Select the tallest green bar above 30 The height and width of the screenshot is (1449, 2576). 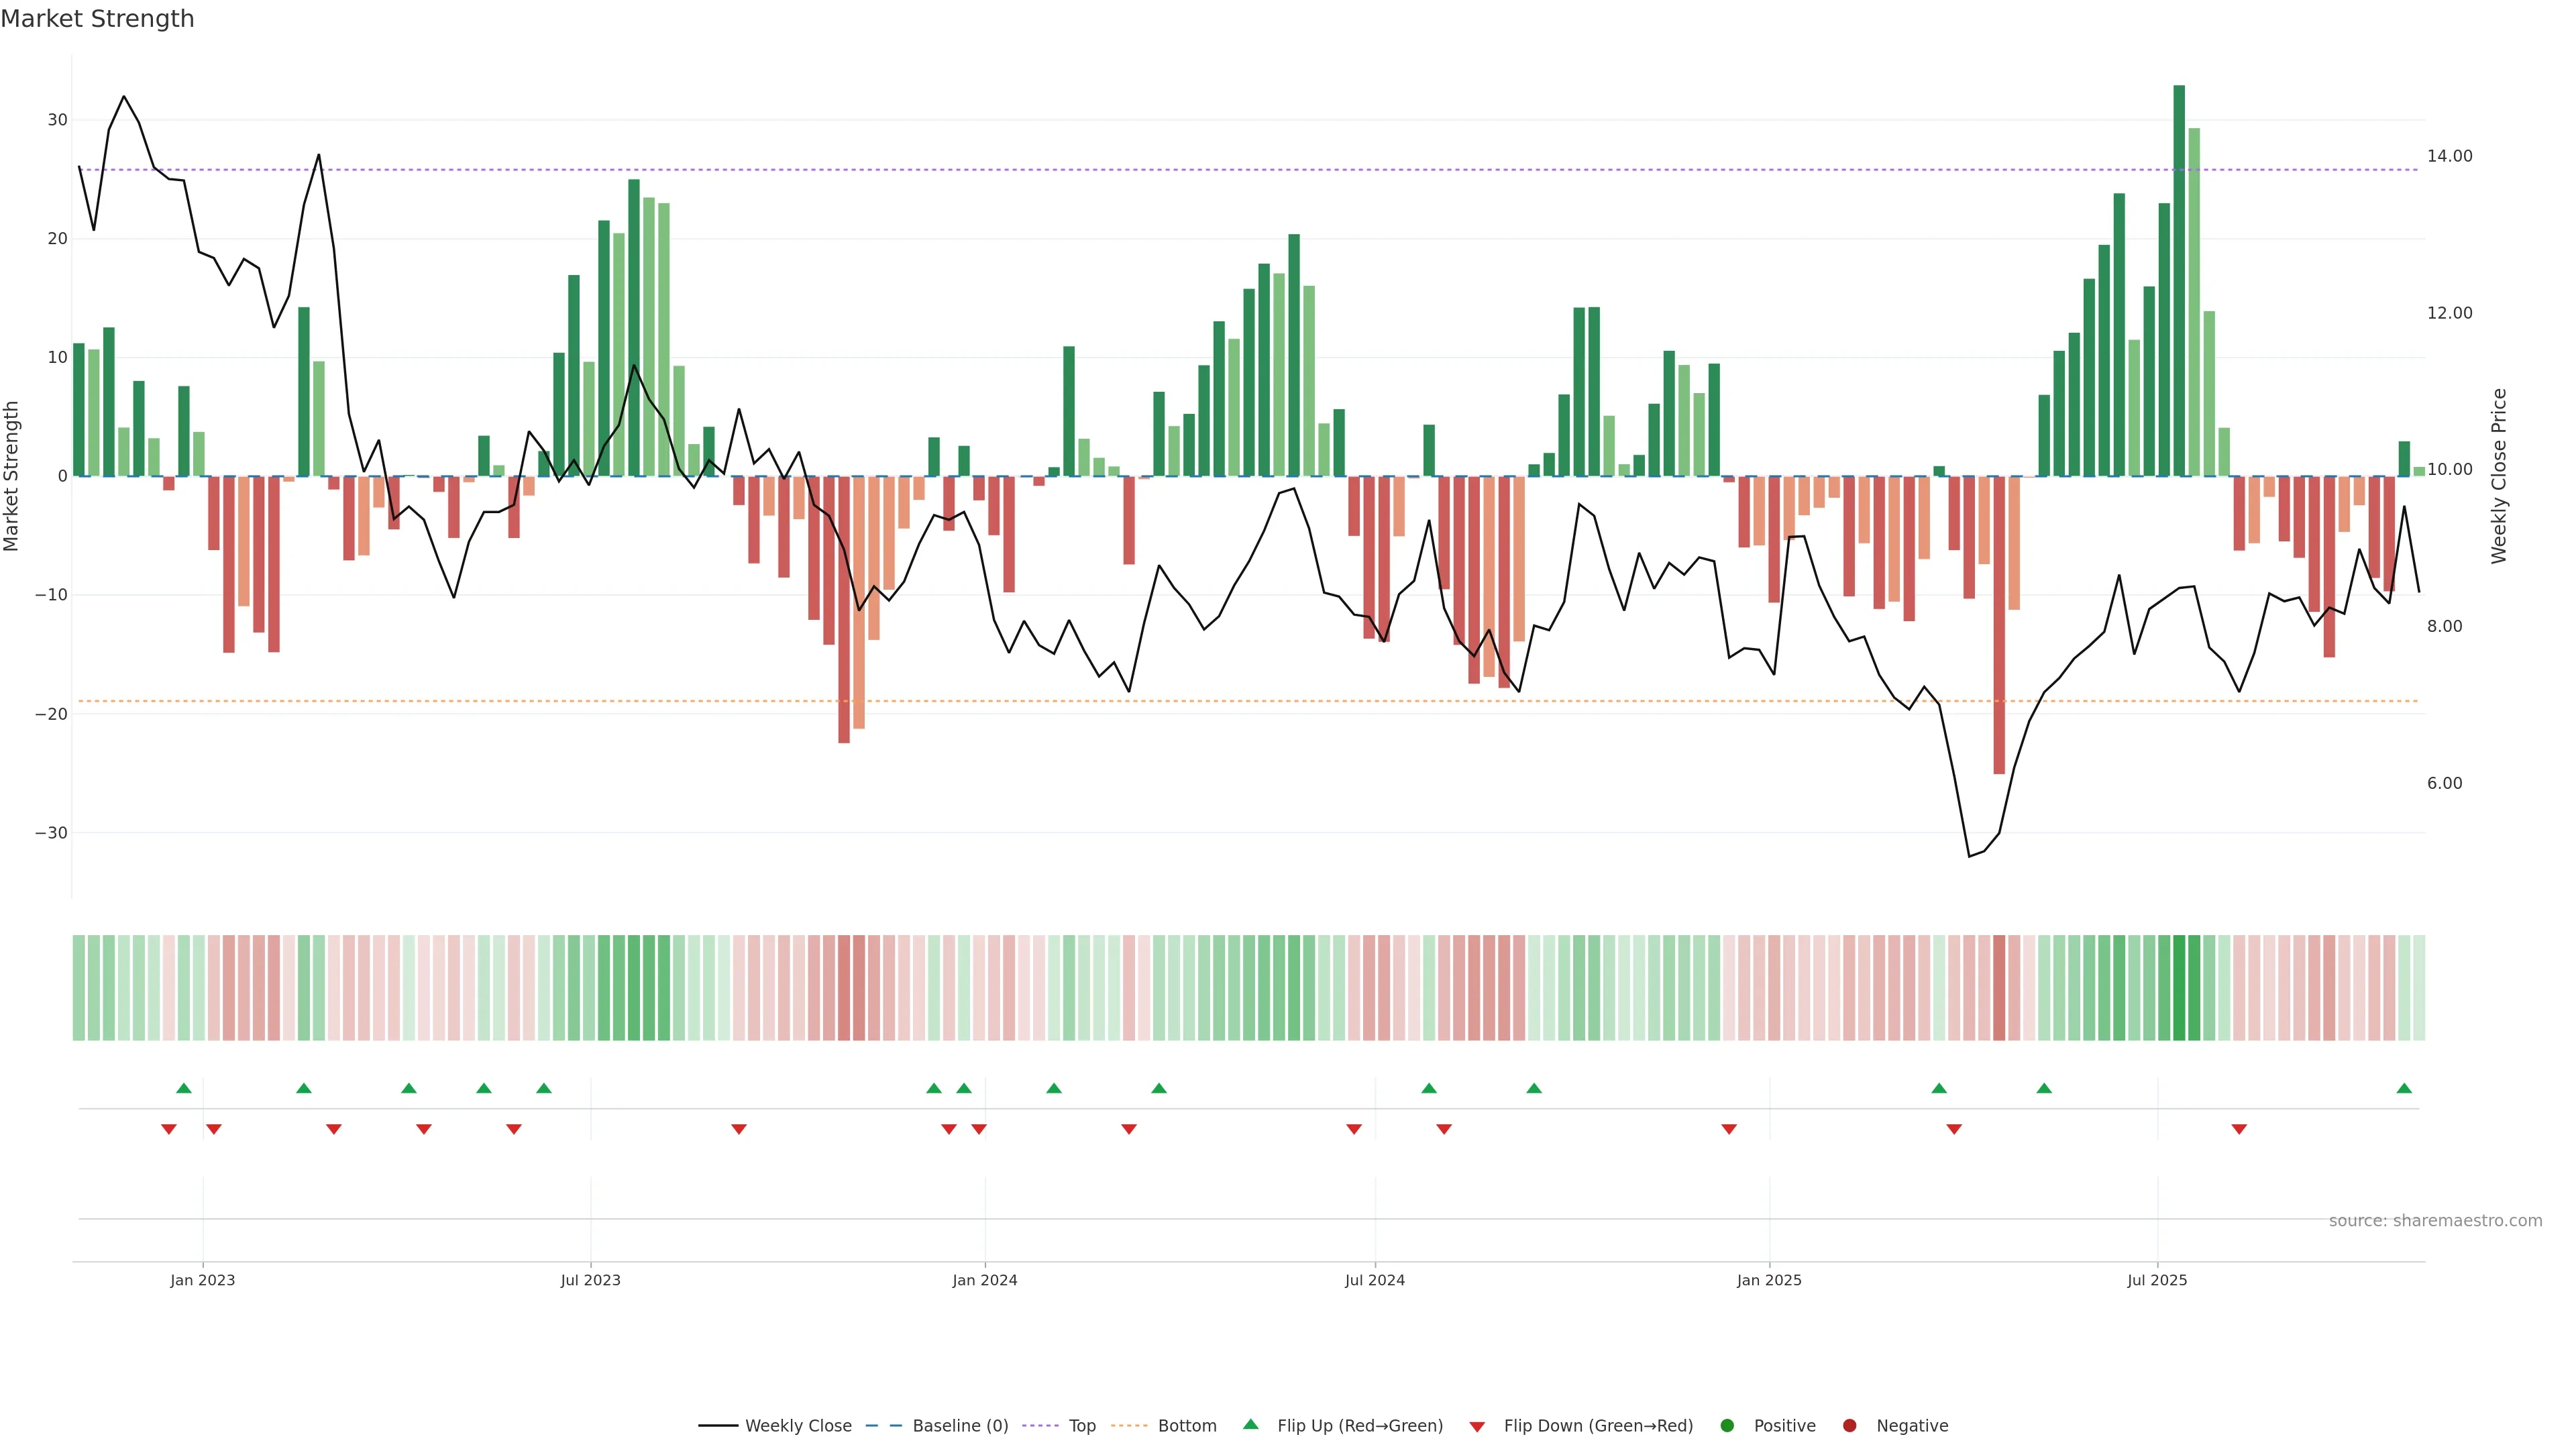[x=2179, y=280]
